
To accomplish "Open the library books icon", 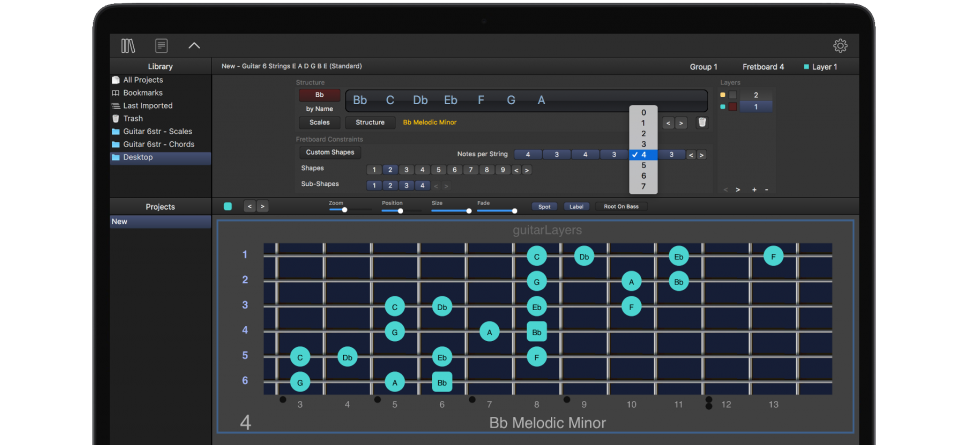I will tap(127, 45).
